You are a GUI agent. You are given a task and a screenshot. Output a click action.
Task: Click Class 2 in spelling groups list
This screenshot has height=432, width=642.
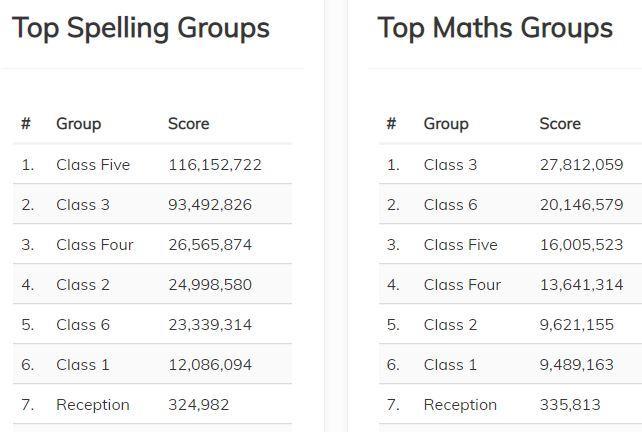pos(83,285)
